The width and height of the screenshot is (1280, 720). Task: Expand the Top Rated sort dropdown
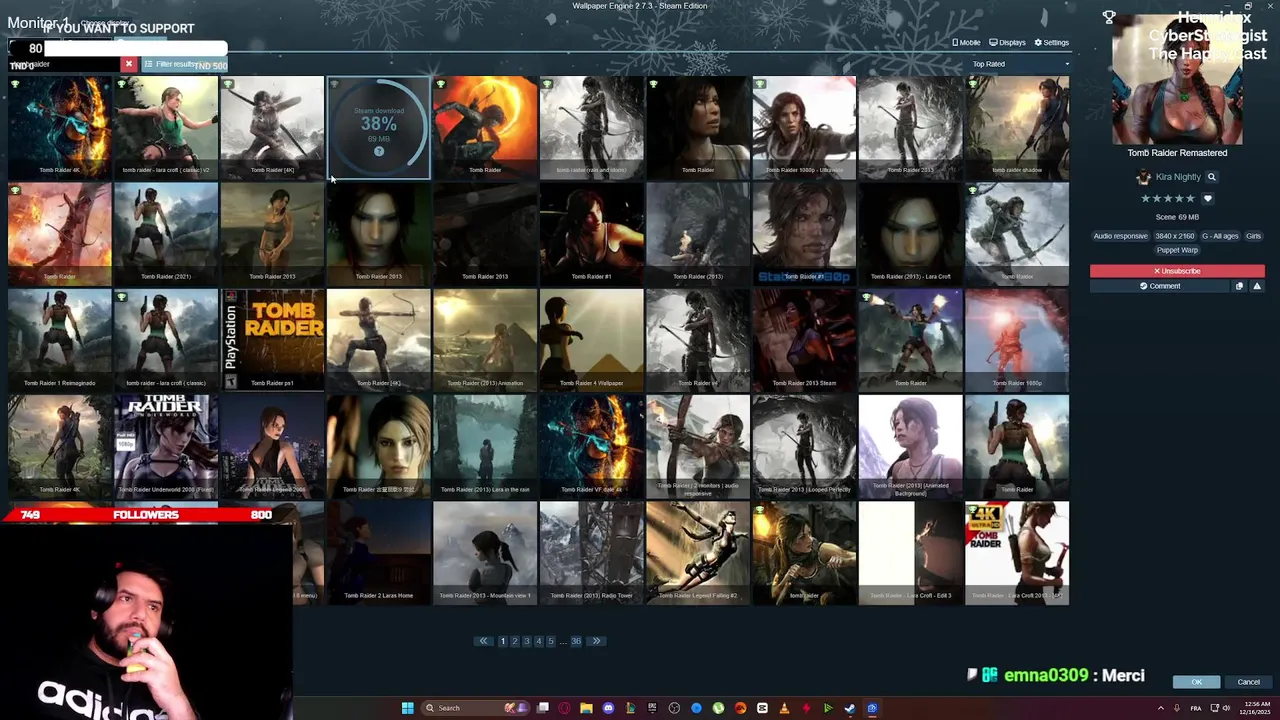1020,64
